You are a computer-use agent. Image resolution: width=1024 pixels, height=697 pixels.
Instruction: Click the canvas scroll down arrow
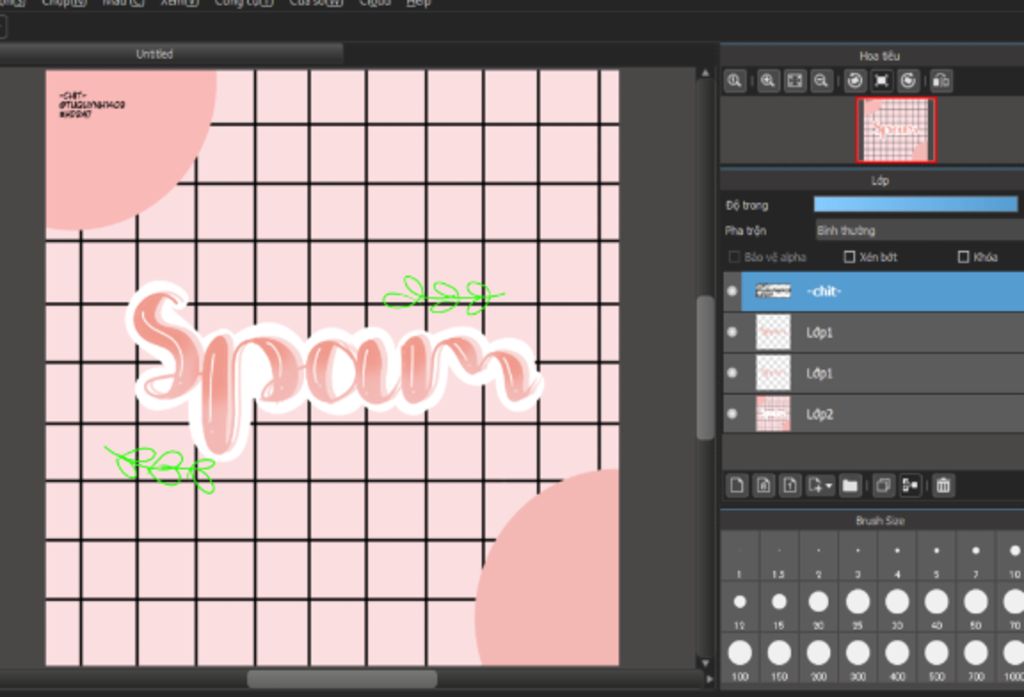[x=705, y=662]
